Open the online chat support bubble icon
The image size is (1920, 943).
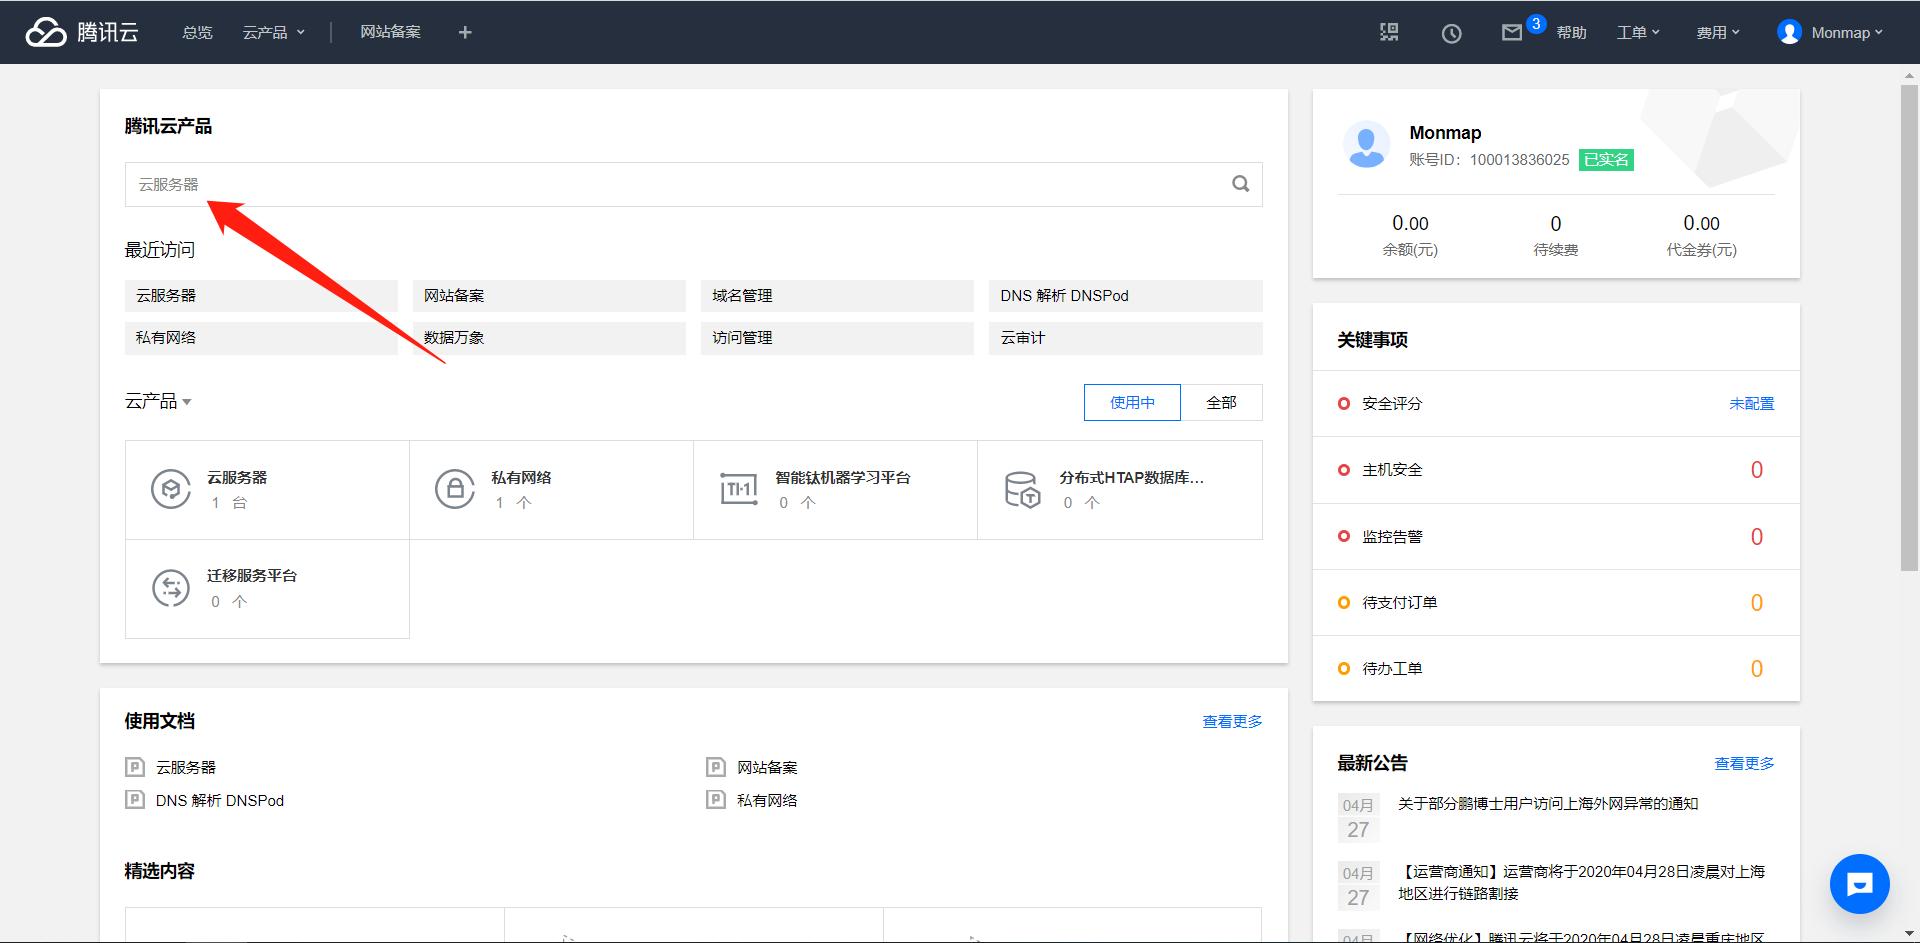coord(1859,883)
